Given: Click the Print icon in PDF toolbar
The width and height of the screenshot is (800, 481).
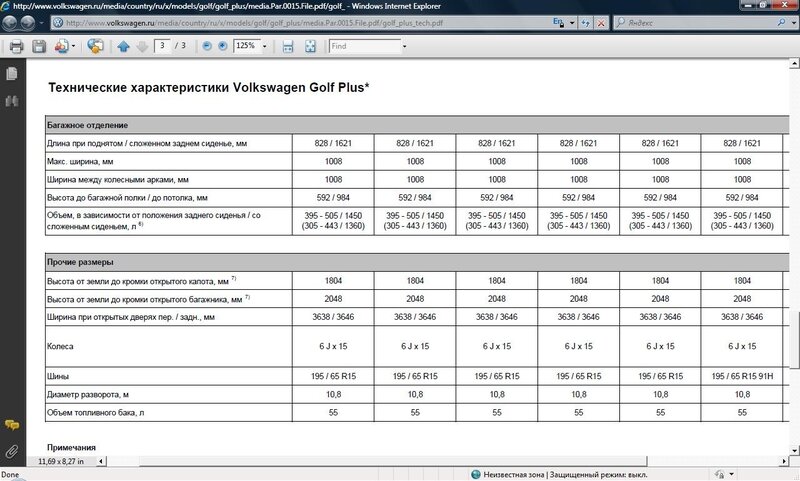Looking at the screenshot, I should pos(16,46).
